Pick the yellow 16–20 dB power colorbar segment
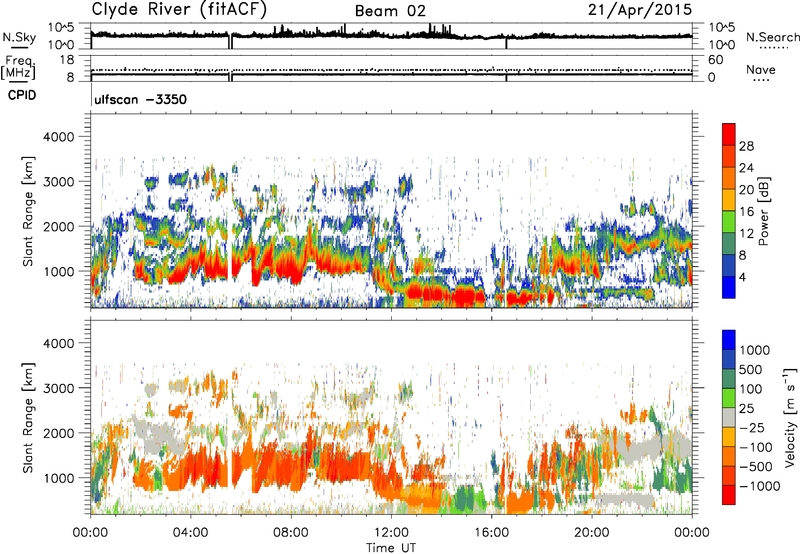800x554 pixels. (729, 200)
